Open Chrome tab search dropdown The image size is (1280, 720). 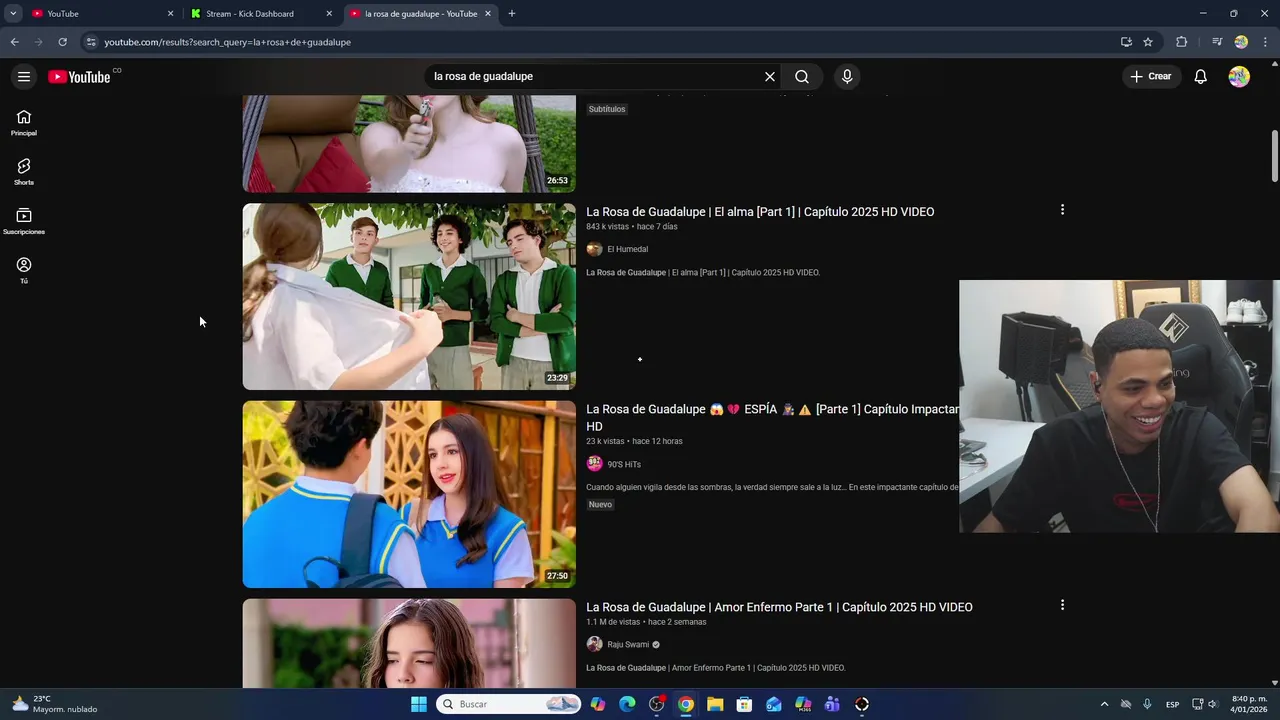click(13, 13)
